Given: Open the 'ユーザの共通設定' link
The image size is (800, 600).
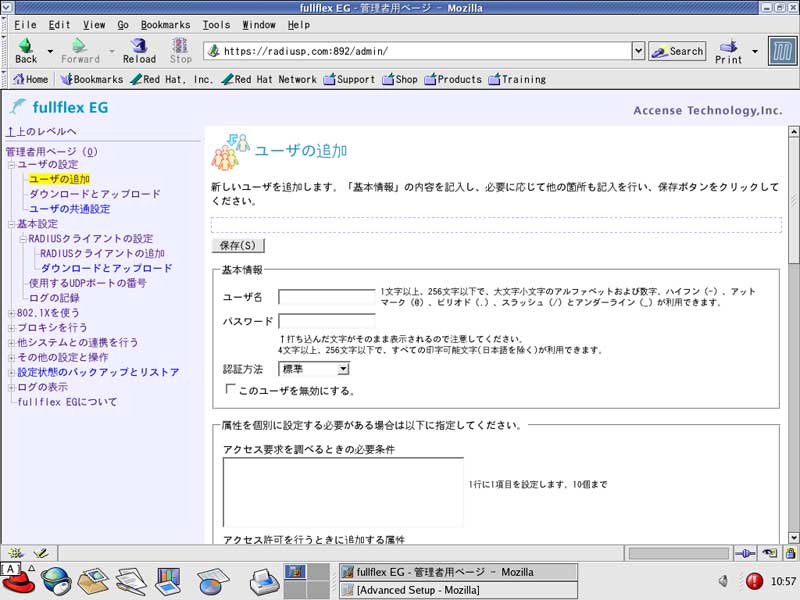Looking at the screenshot, I should pos(69,209).
